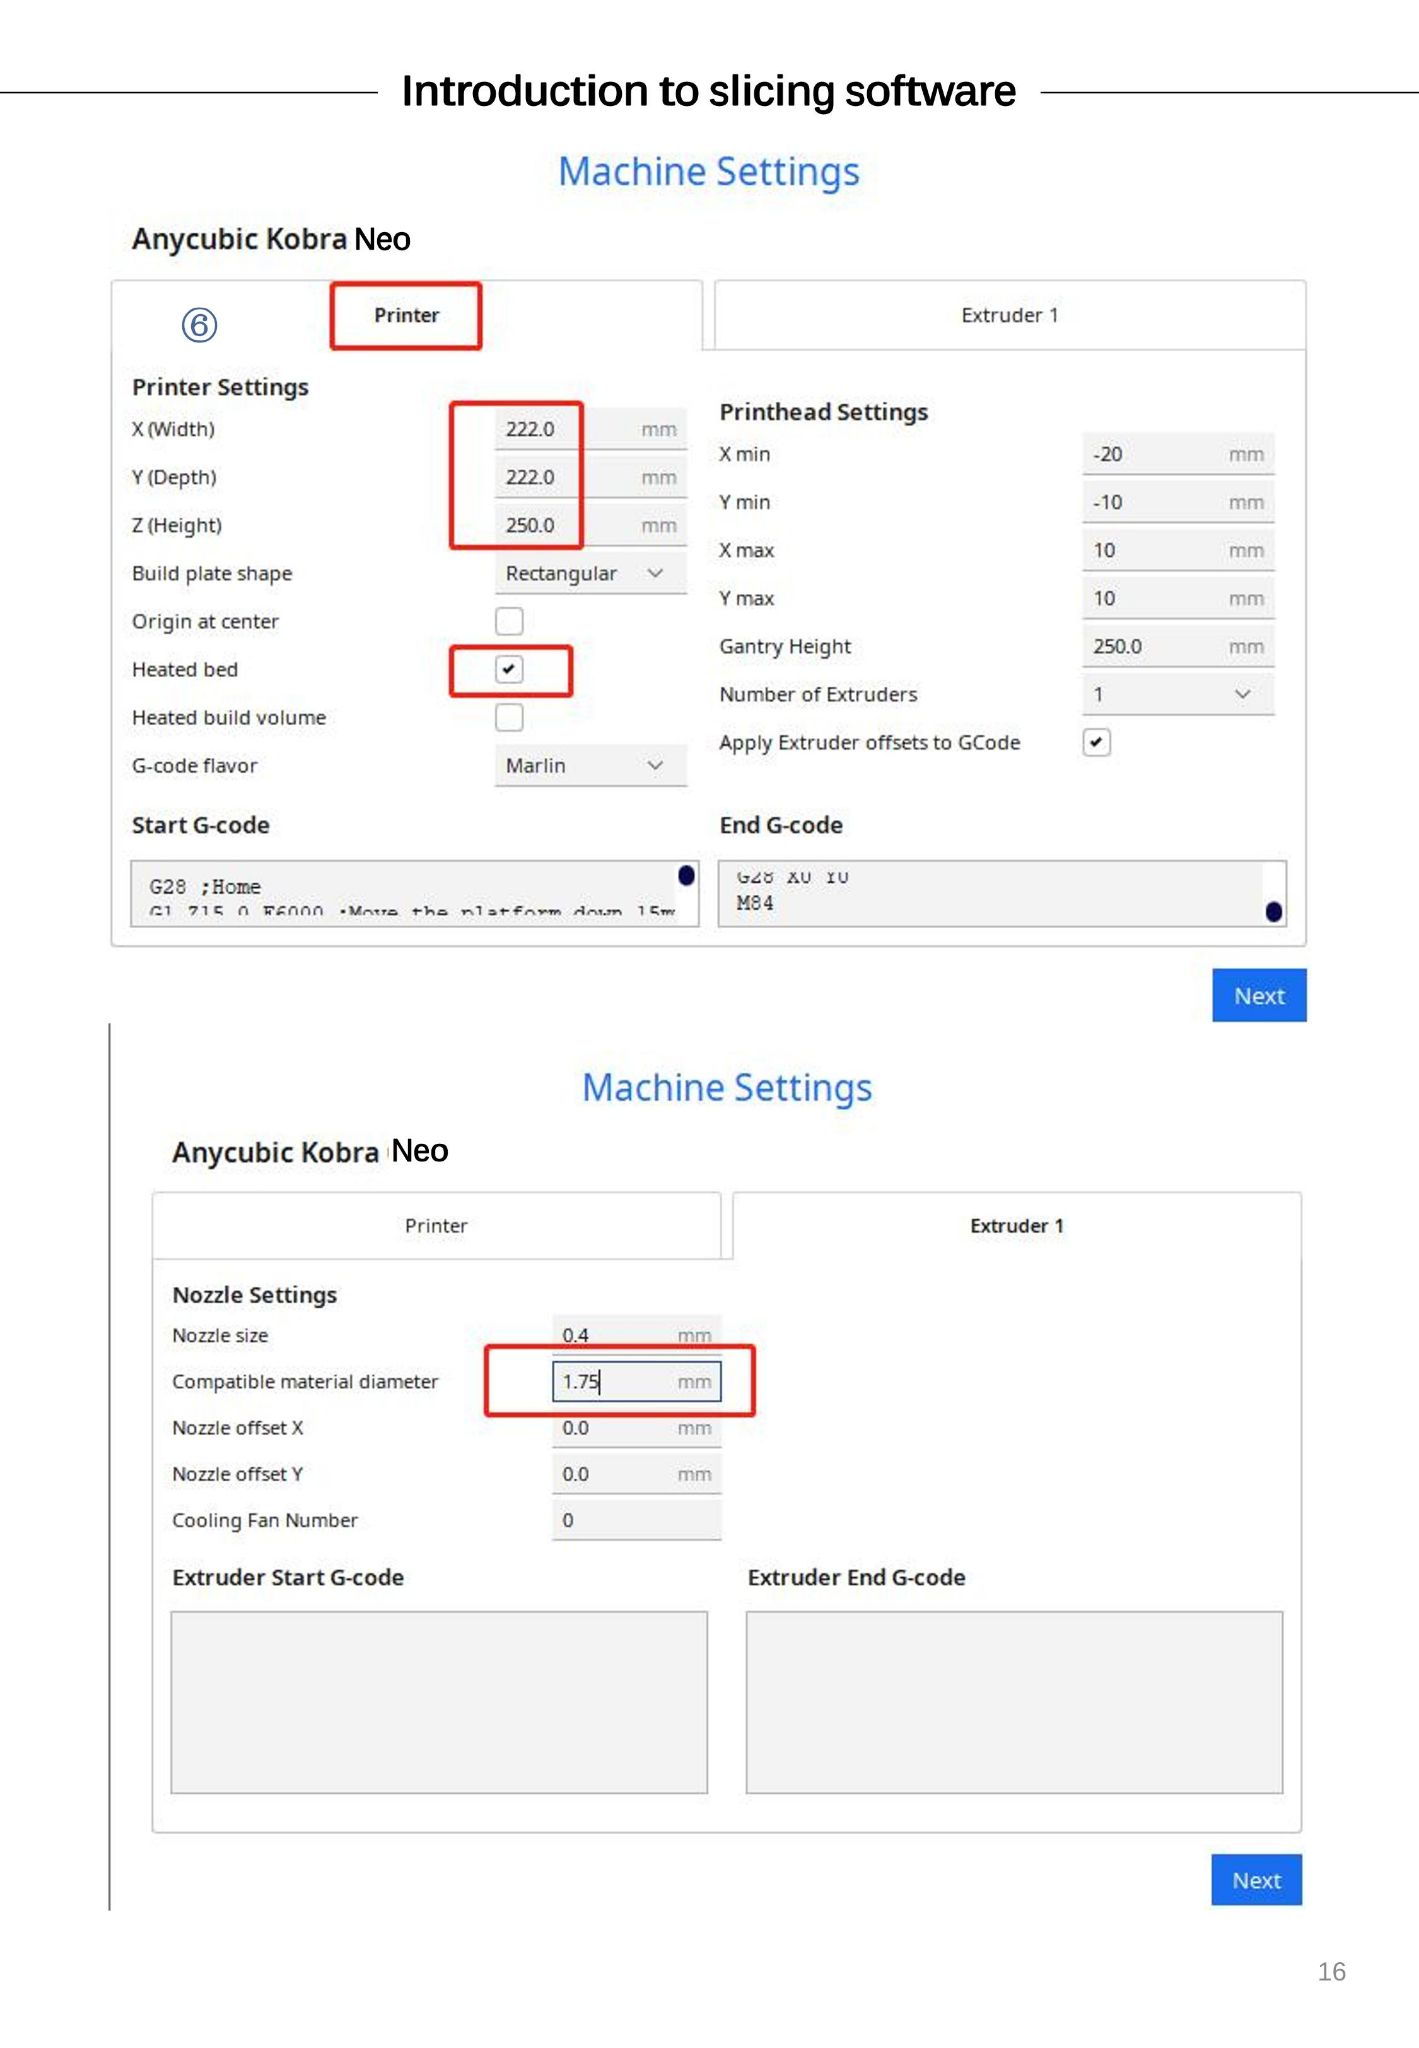1419x2048 pixels.
Task: Select Extruder 1 tab in lower panel
Action: click(x=1017, y=1225)
